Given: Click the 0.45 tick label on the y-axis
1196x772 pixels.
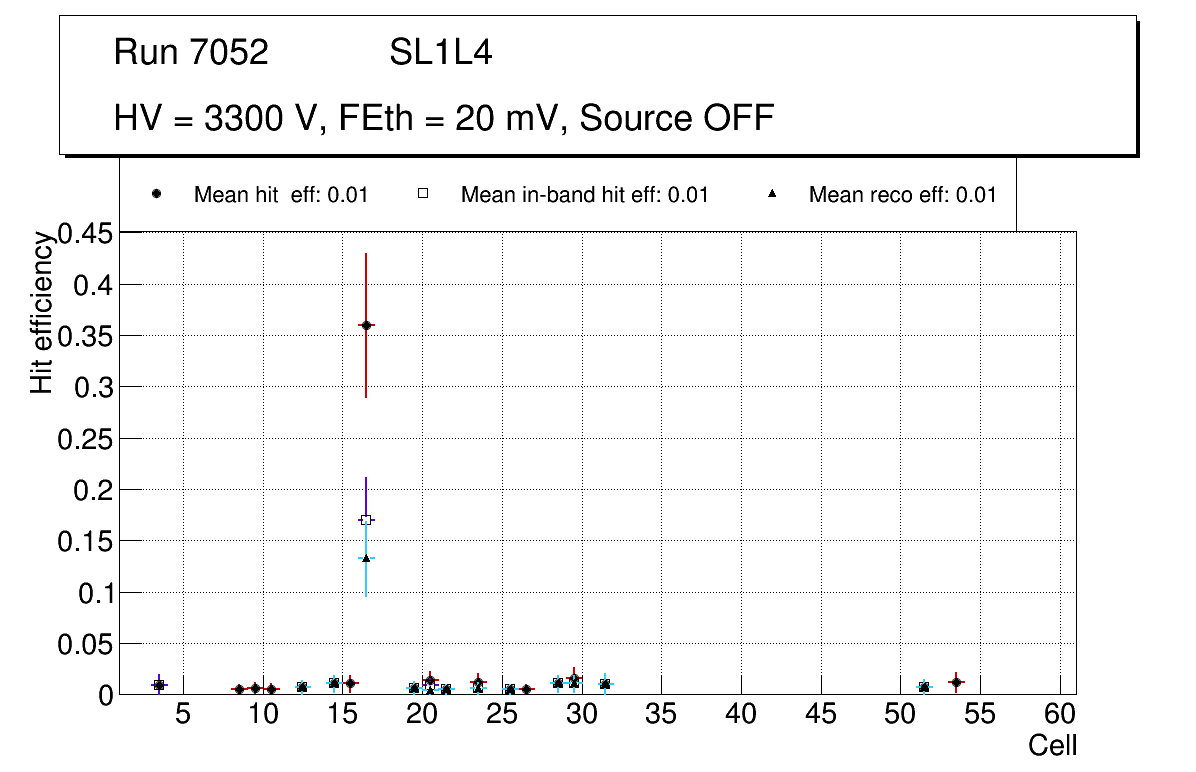Looking at the screenshot, I should pos(86,234).
